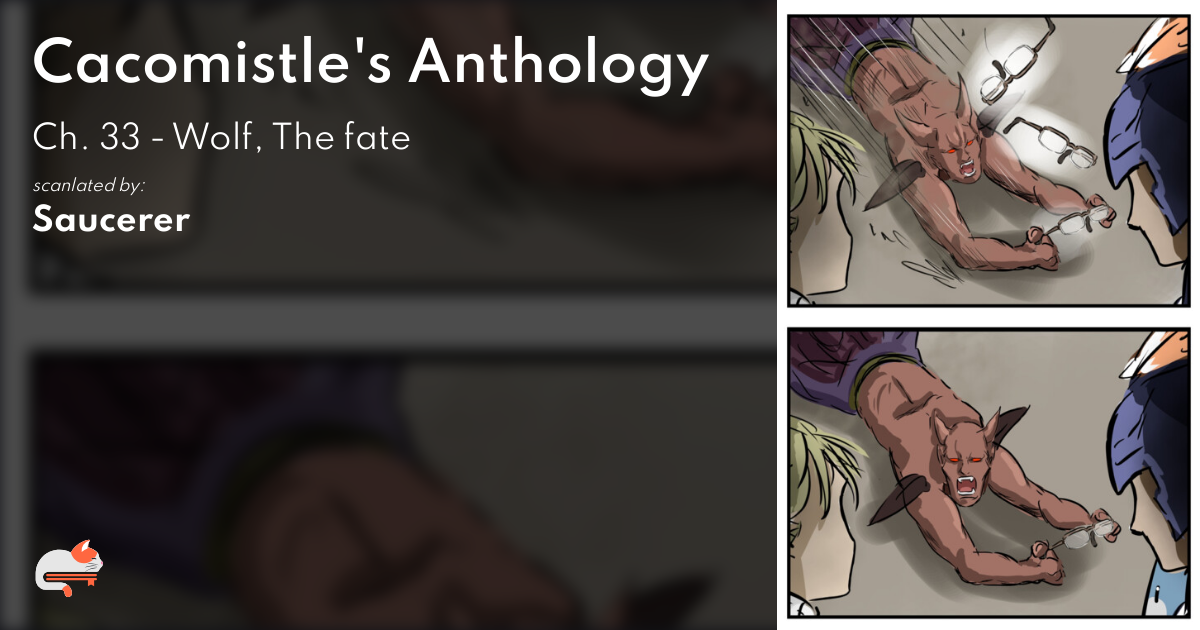The width and height of the screenshot is (1200, 630).
Task: Open the top comic panel preview
Action: pos(989,160)
